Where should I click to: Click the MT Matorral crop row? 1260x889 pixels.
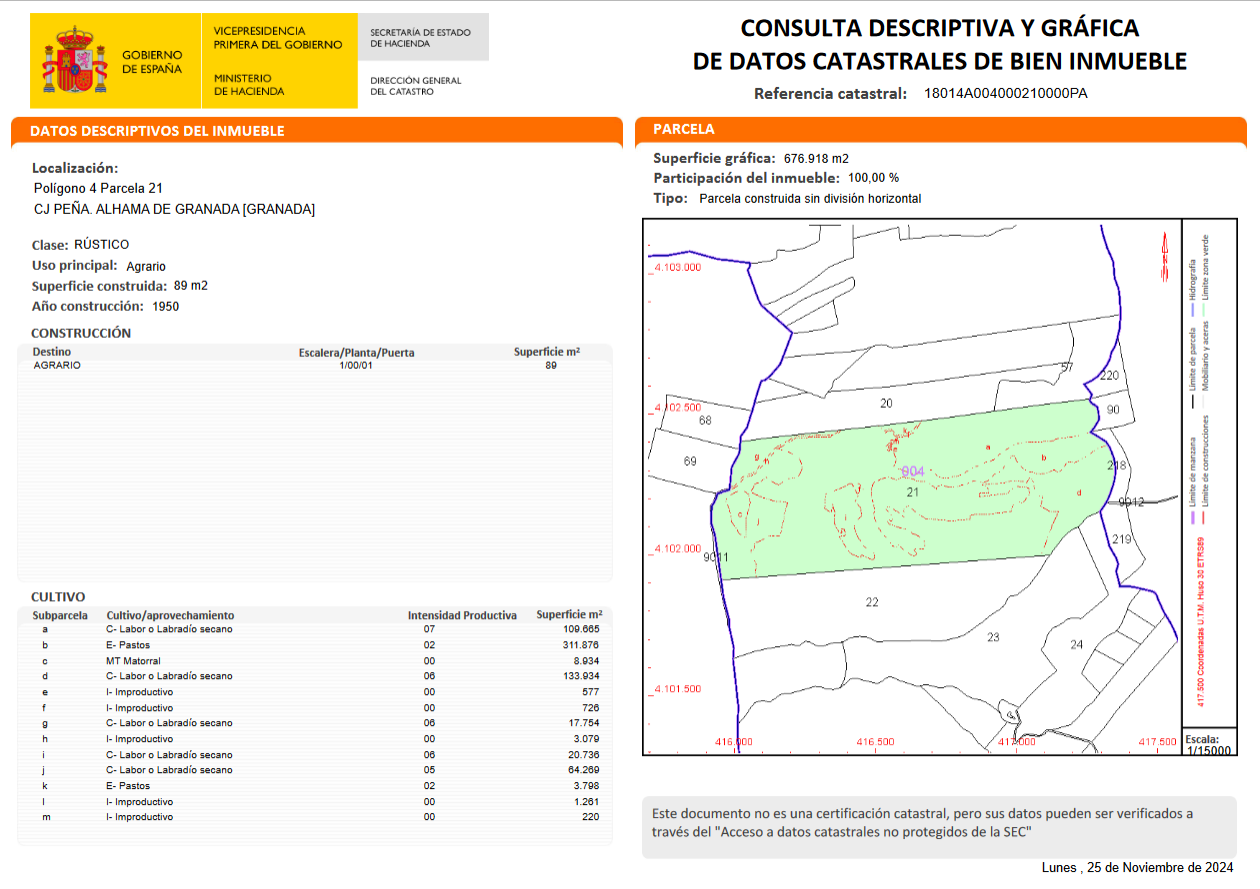click(133, 661)
